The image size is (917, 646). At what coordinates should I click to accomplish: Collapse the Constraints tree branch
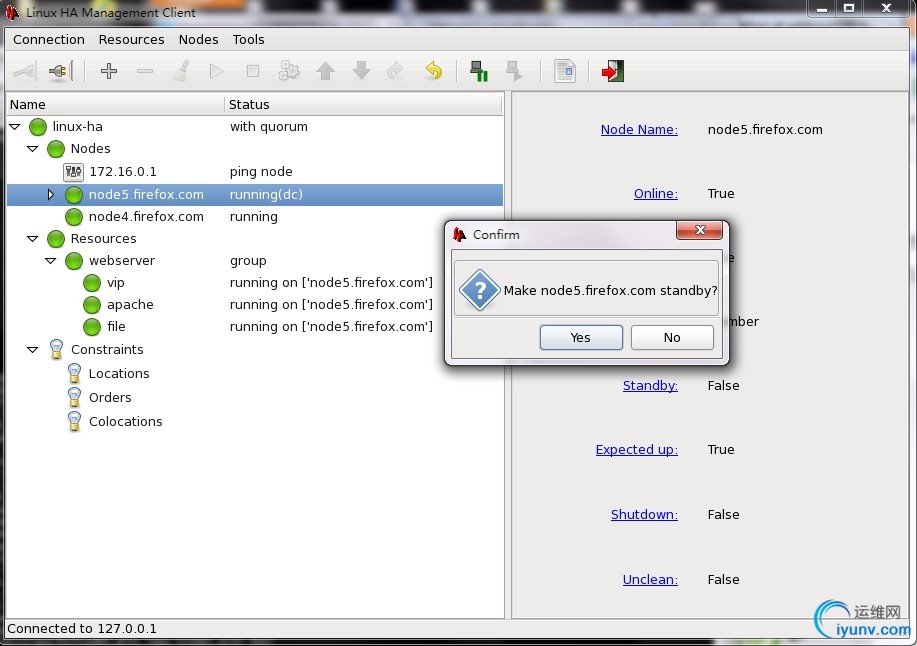tap(33, 350)
